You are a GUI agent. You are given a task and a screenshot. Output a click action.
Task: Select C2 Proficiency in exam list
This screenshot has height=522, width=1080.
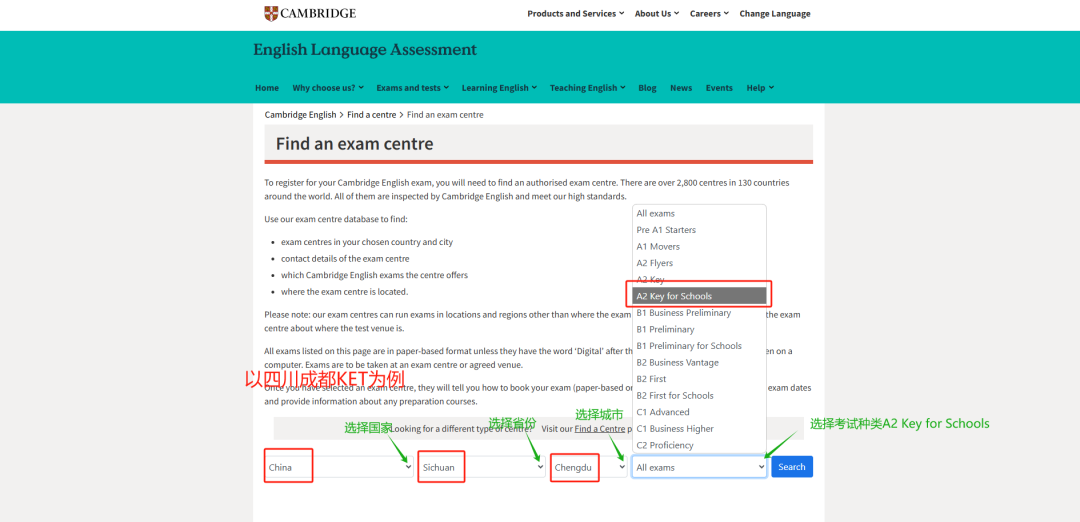point(665,445)
